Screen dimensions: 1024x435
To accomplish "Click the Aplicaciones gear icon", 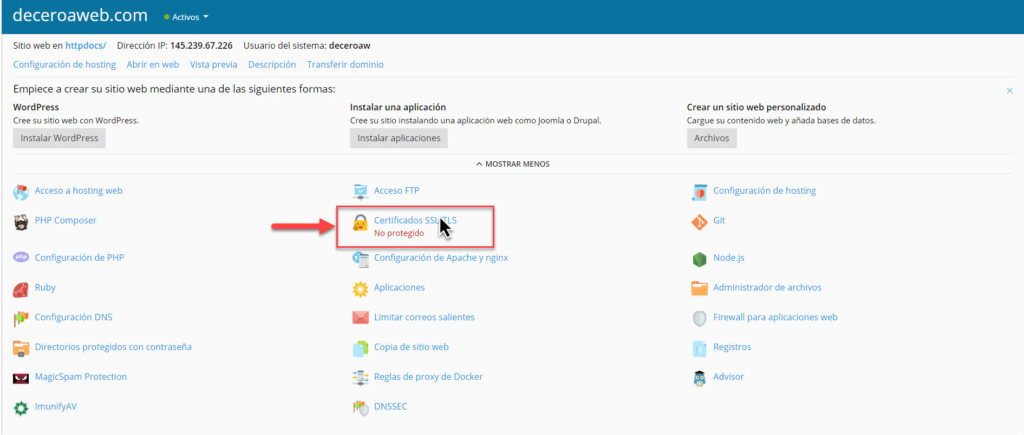I will [360, 288].
